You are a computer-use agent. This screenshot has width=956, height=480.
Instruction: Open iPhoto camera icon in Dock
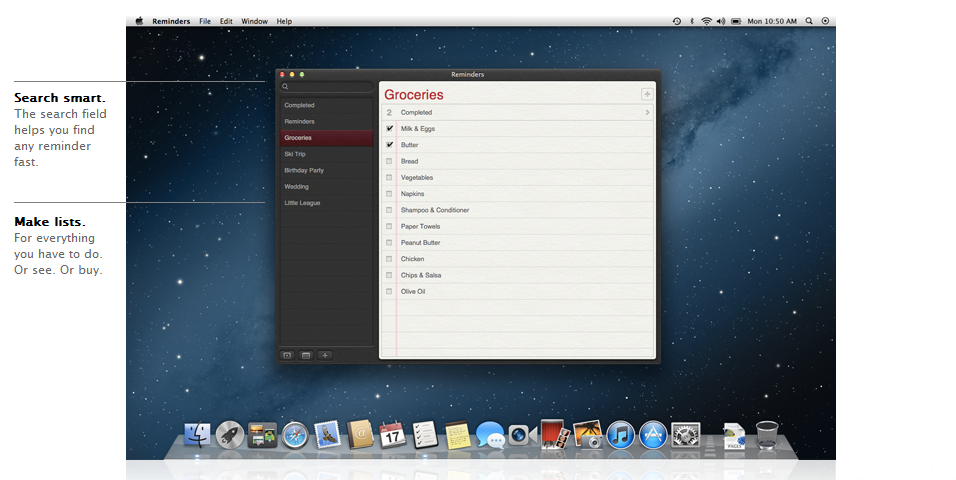[588, 435]
